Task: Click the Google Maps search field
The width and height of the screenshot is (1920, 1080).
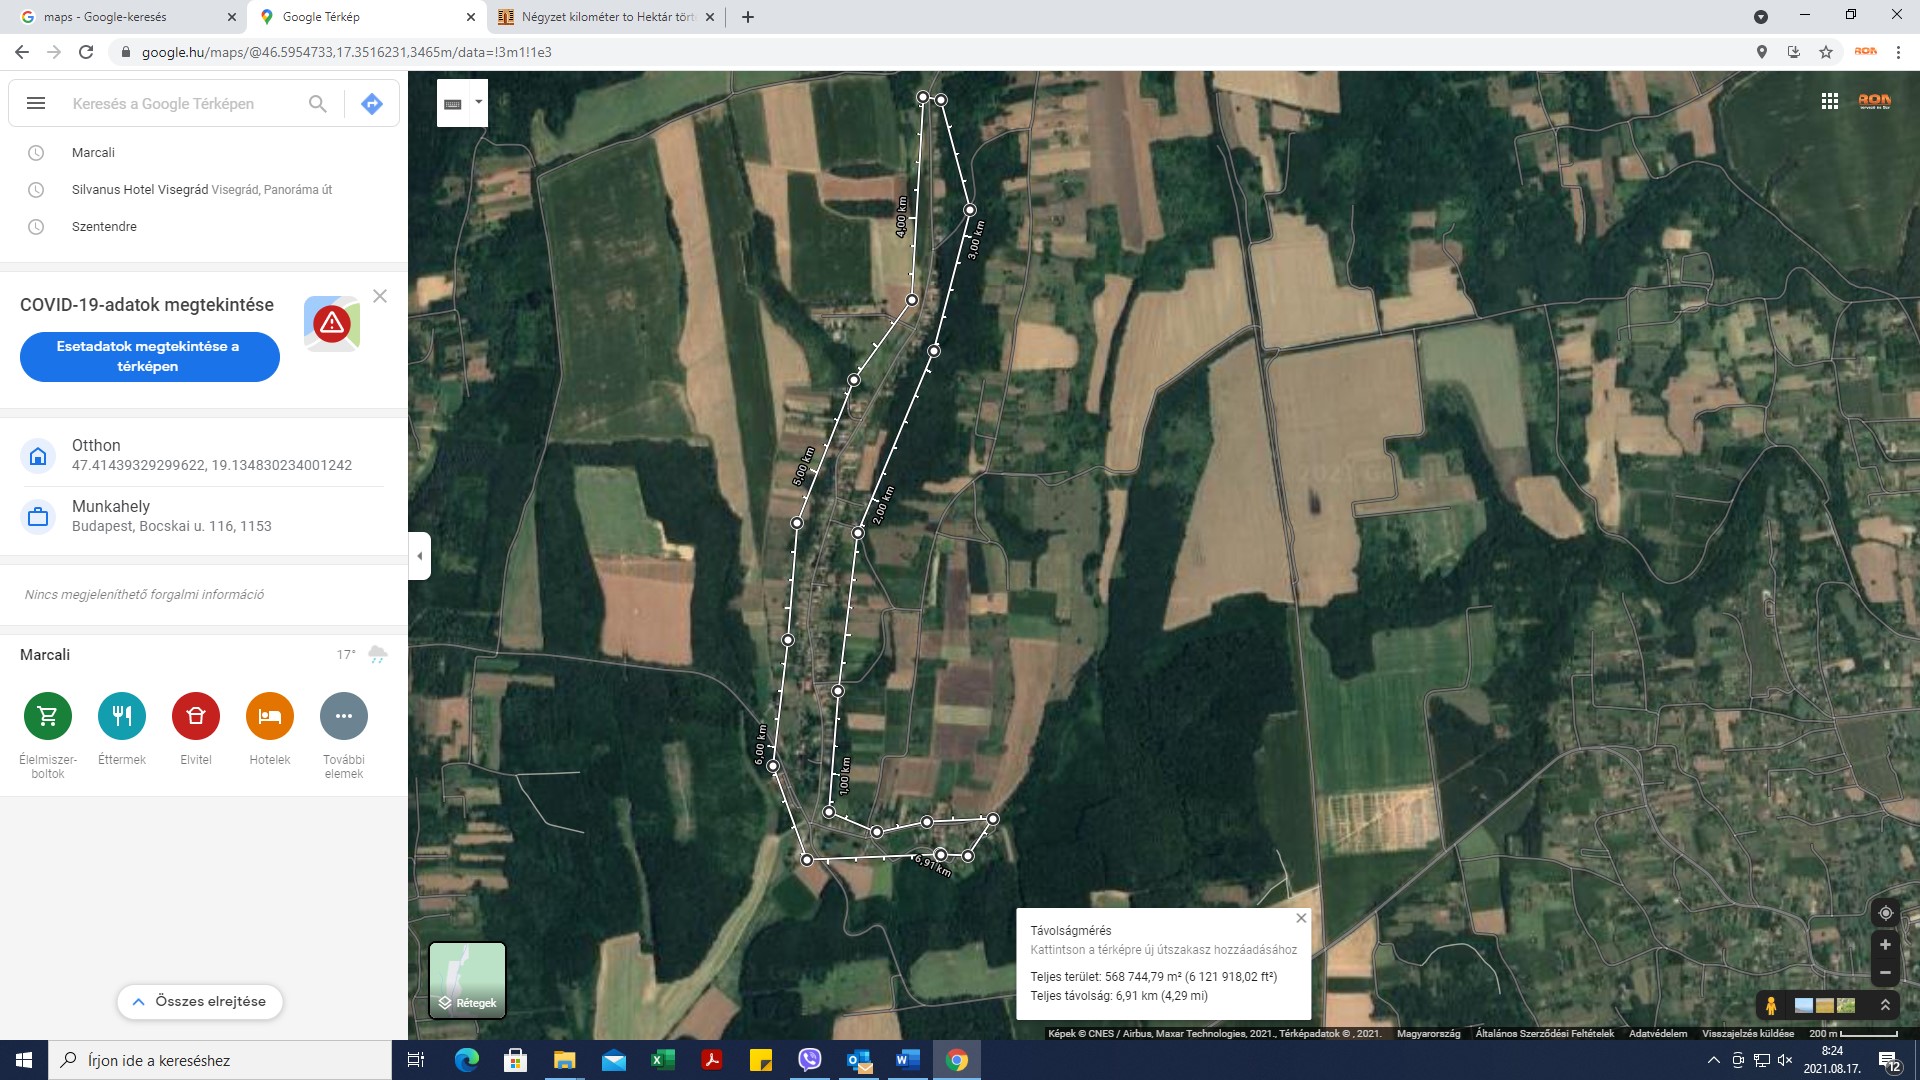Action: click(180, 104)
